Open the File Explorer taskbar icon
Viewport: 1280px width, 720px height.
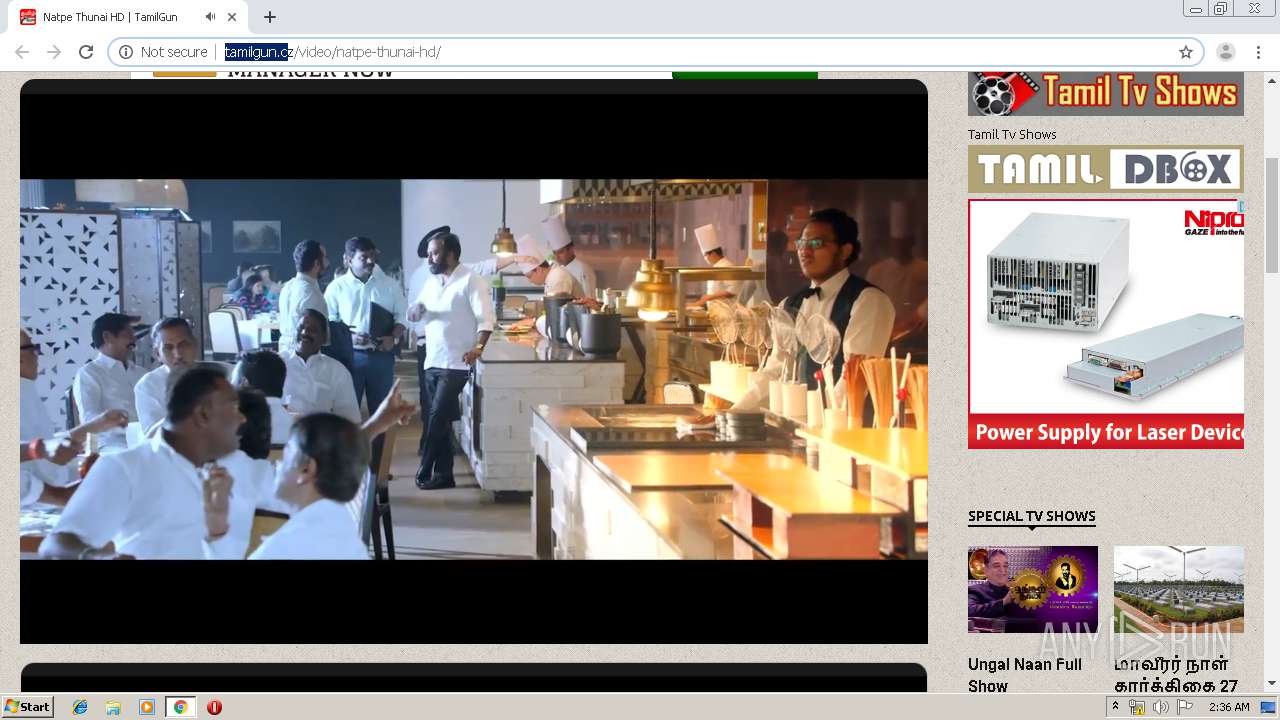click(113, 707)
